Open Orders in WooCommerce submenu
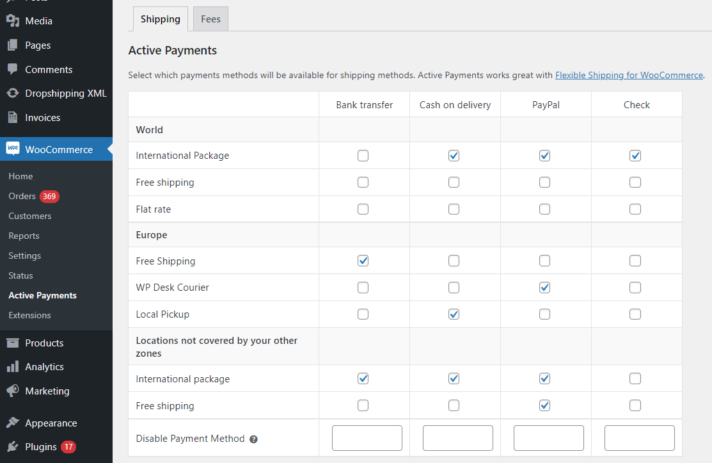 22,196
